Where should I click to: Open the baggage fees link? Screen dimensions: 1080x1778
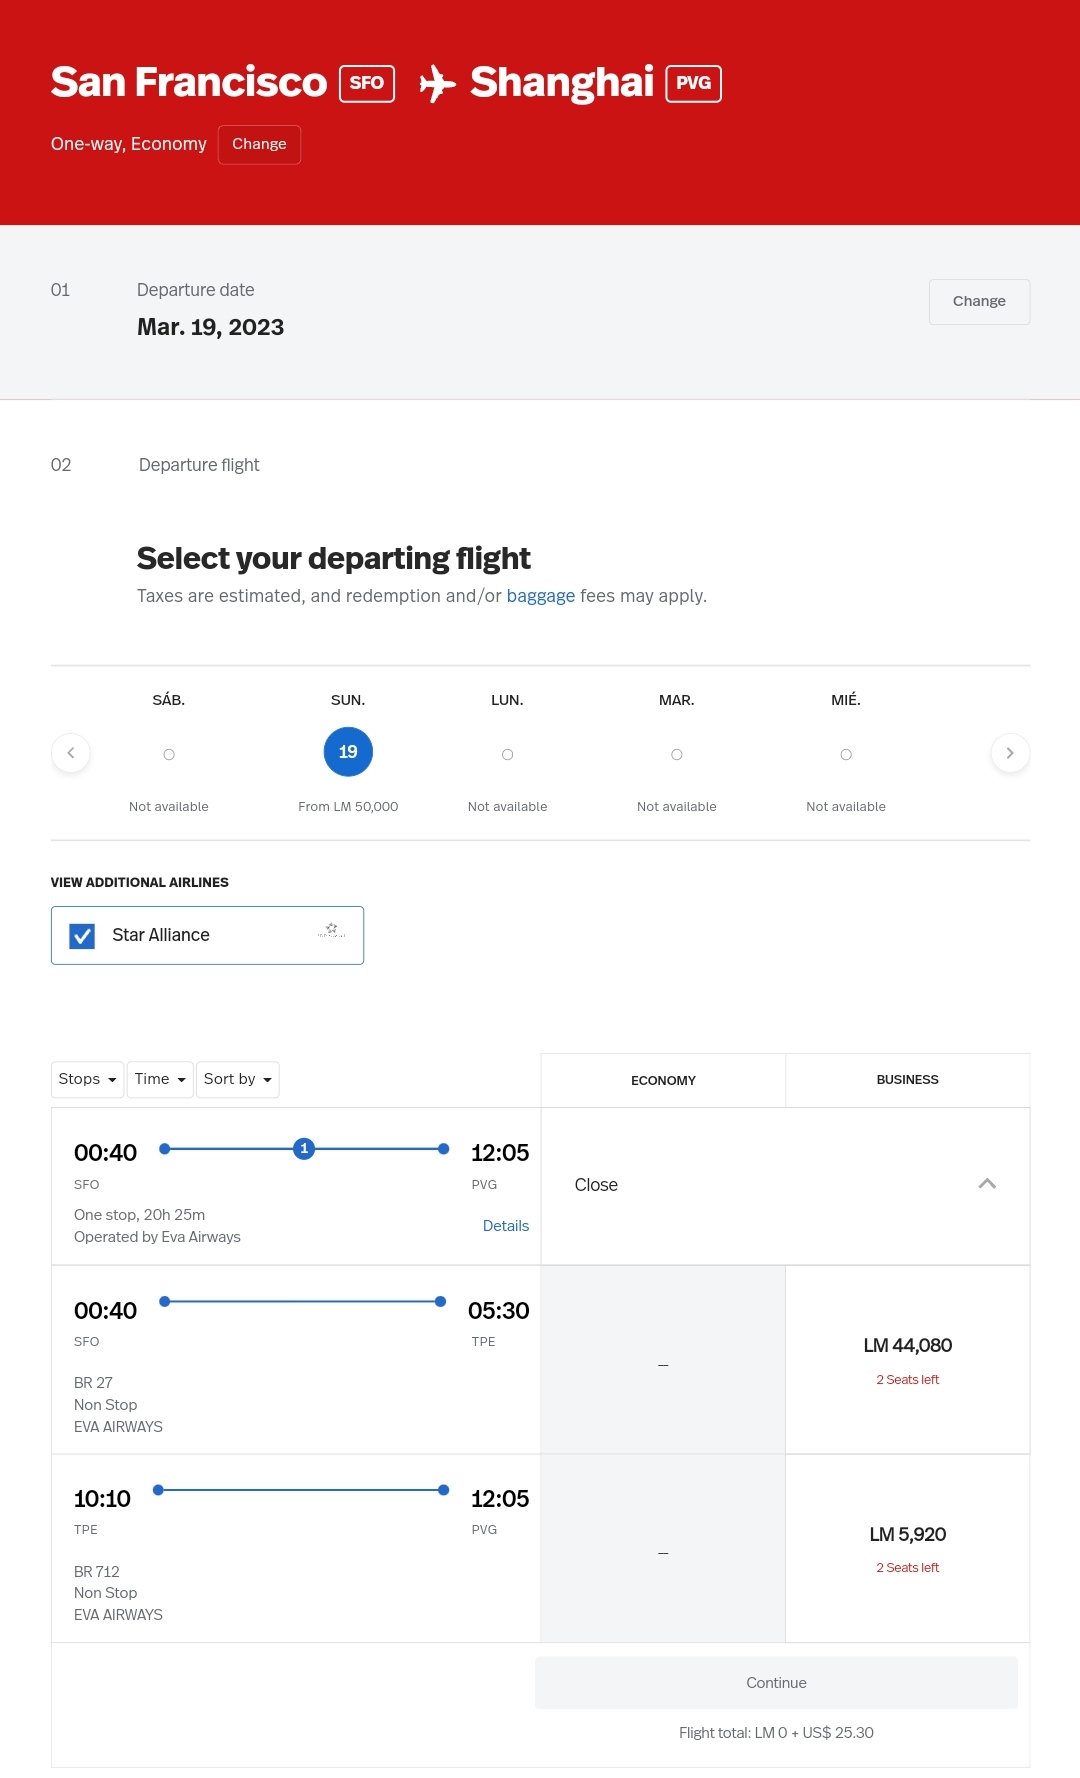(x=540, y=596)
